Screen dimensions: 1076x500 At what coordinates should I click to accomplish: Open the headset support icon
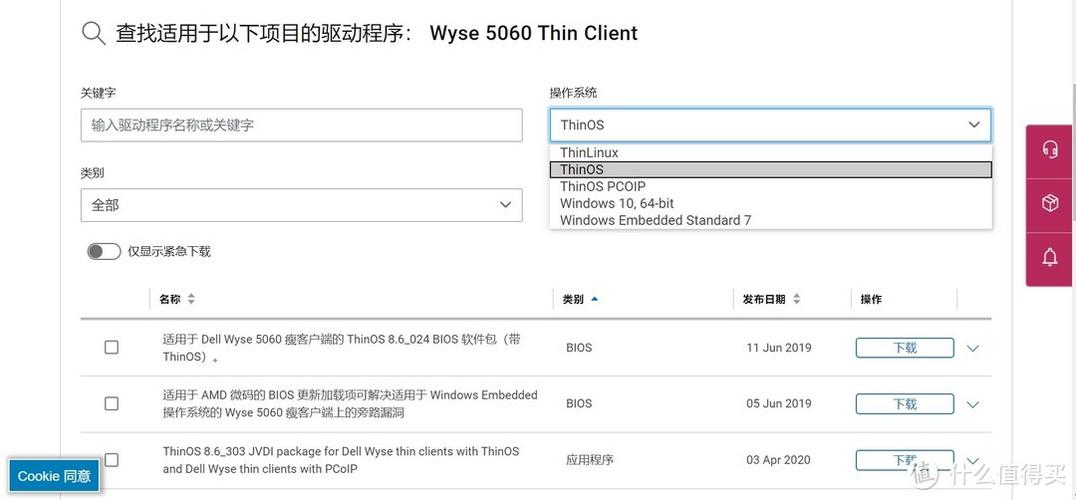[1049, 149]
